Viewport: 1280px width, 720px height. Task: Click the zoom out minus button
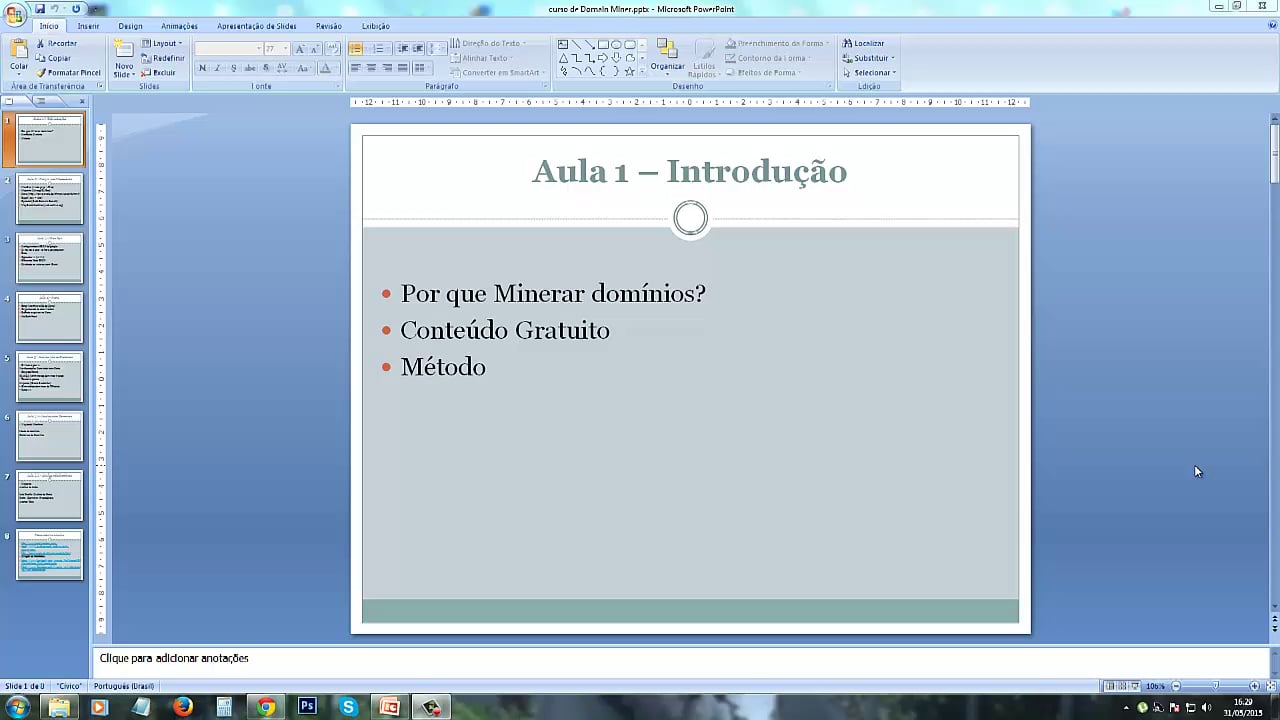point(1176,686)
